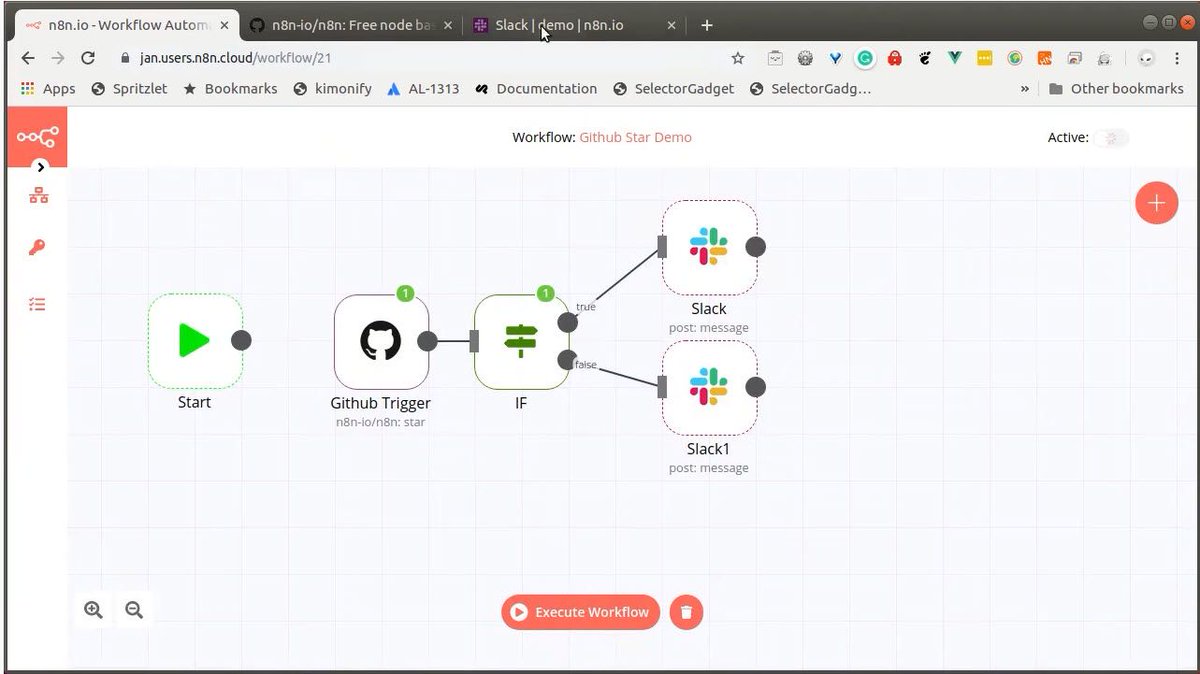1200x674 pixels.
Task: Go back in browser history
Action: pos(27,58)
